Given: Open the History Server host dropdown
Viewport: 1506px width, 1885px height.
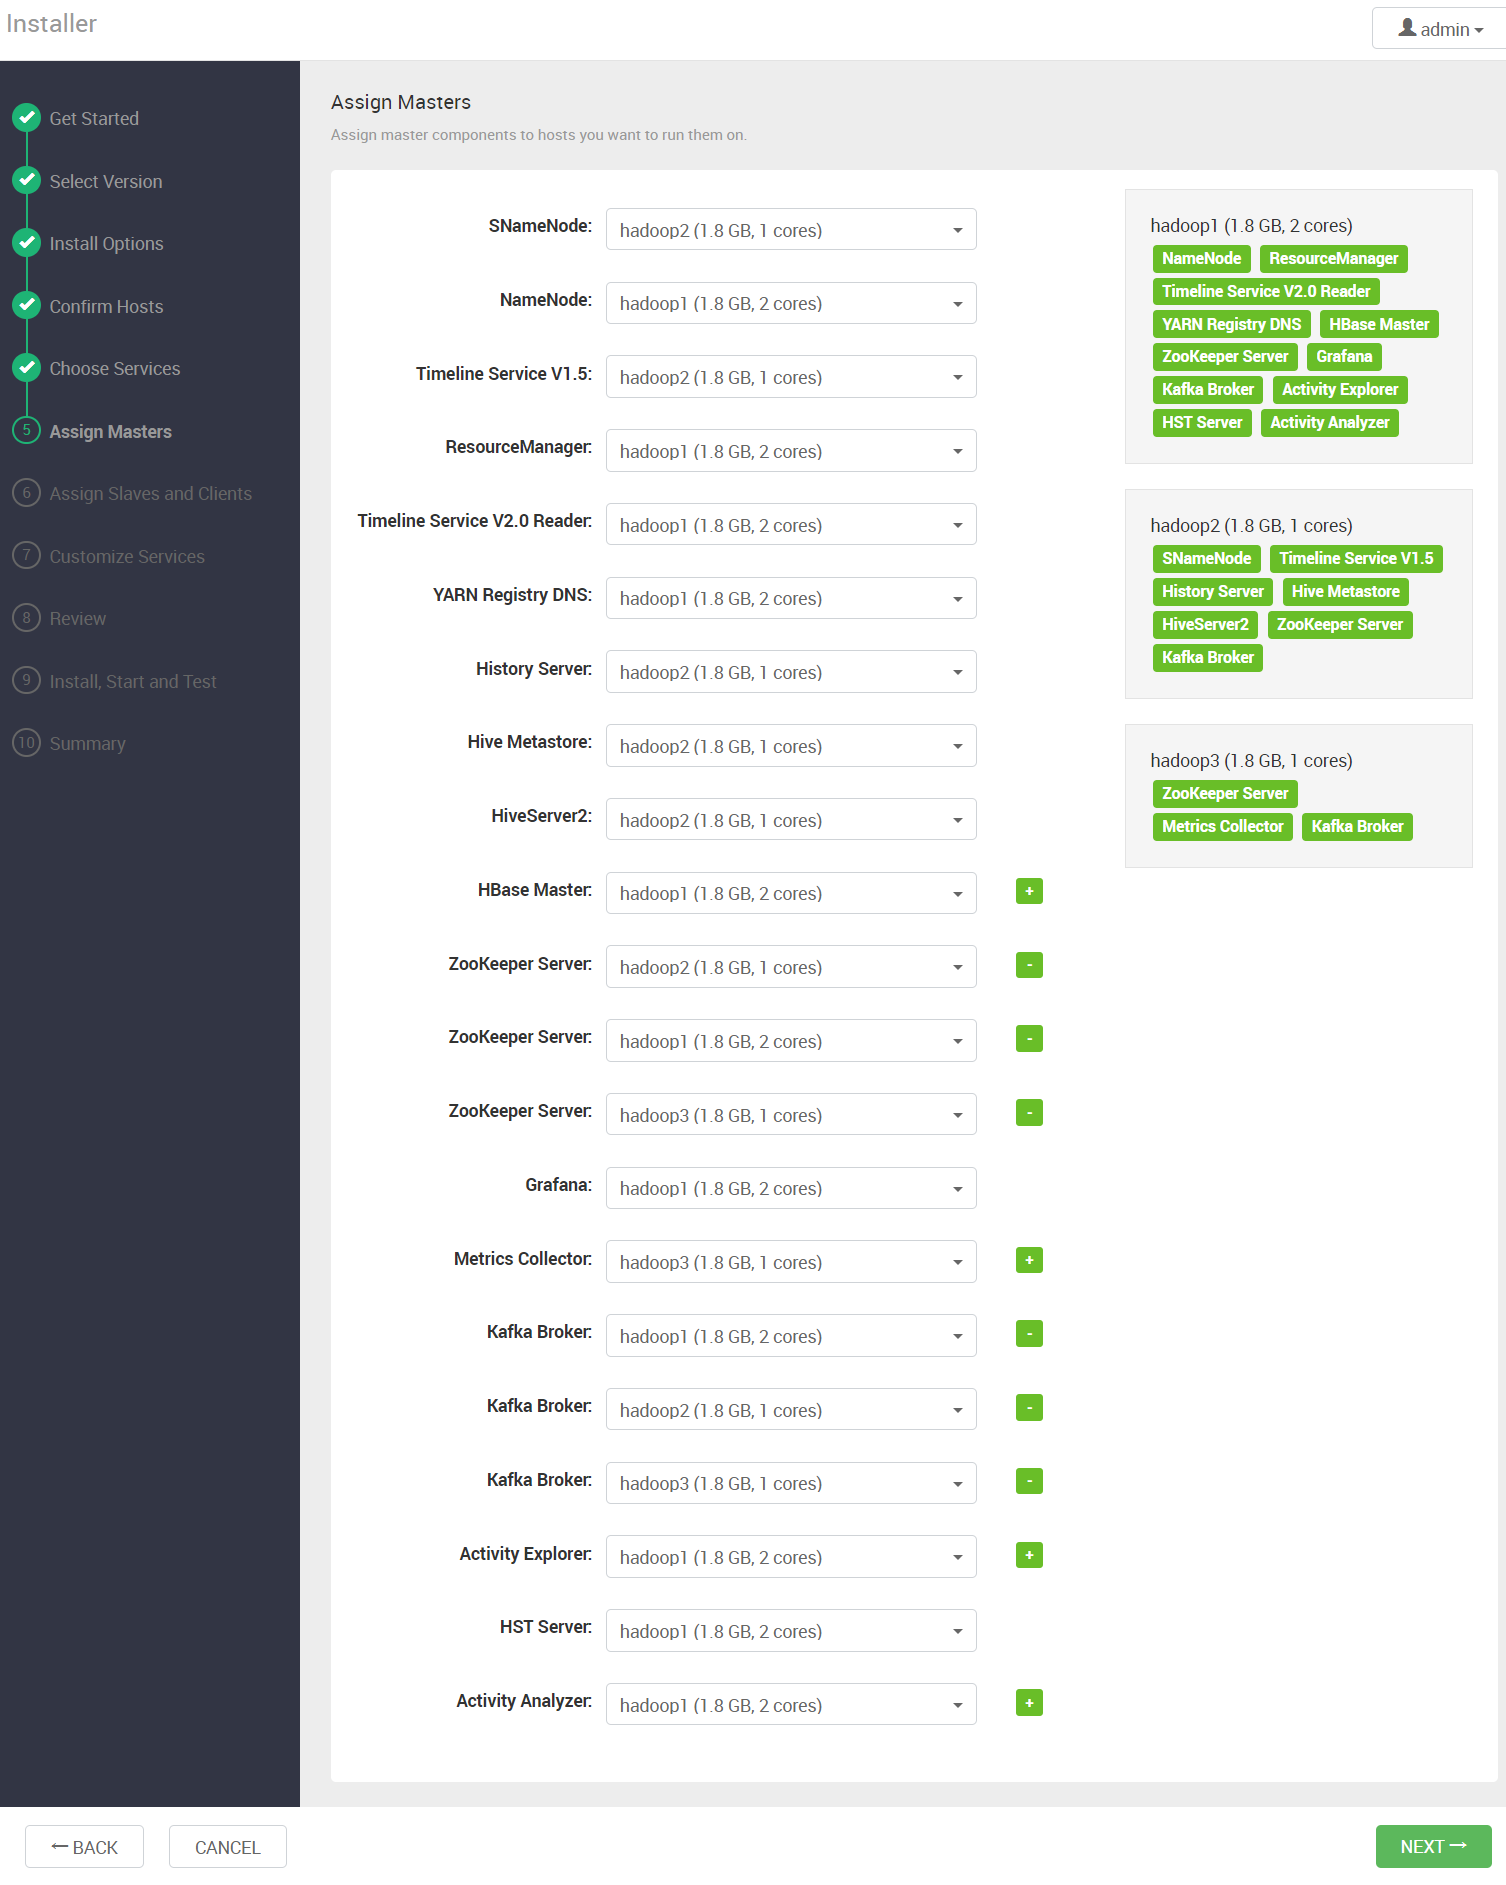Looking at the screenshot, I should coord(791,672).
